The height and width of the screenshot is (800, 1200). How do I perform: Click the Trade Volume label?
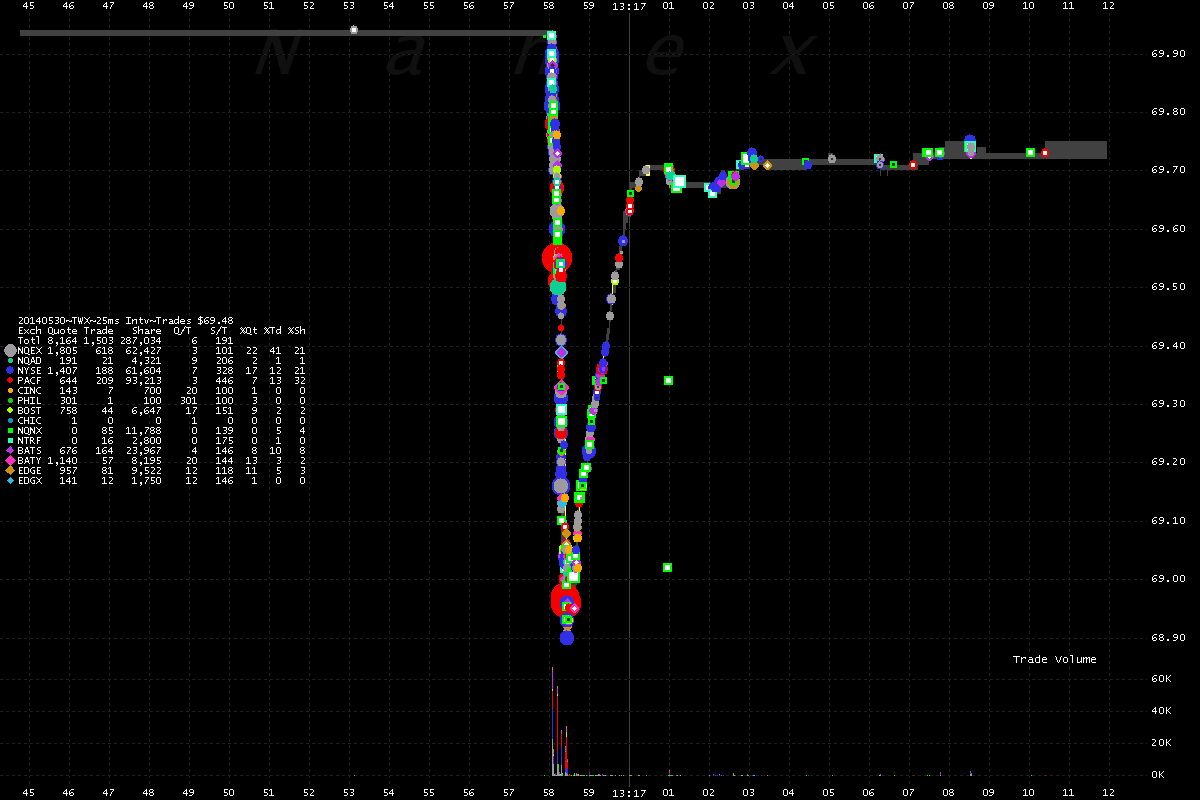tap(1054, 659)
